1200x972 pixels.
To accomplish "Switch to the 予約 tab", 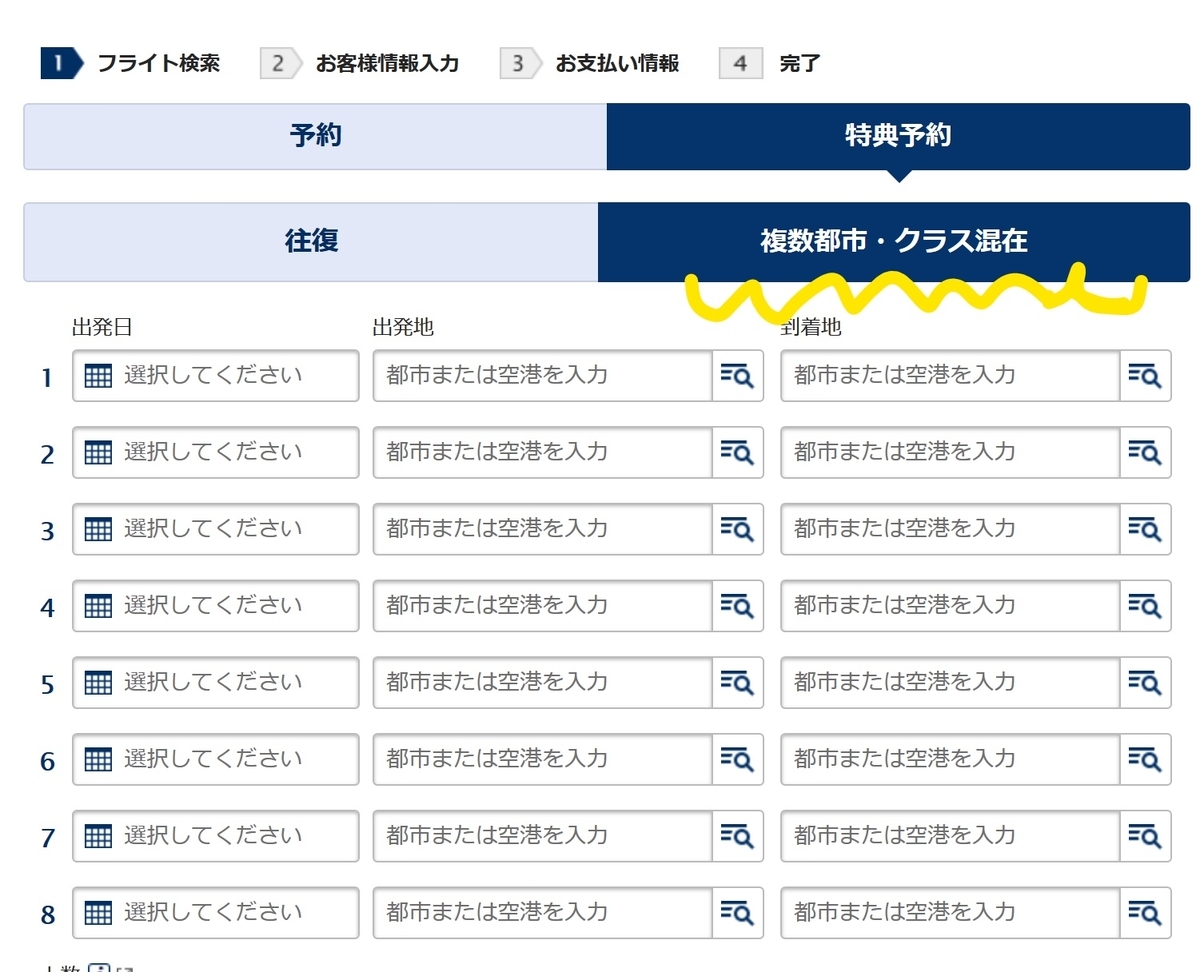I will (315, 136).
